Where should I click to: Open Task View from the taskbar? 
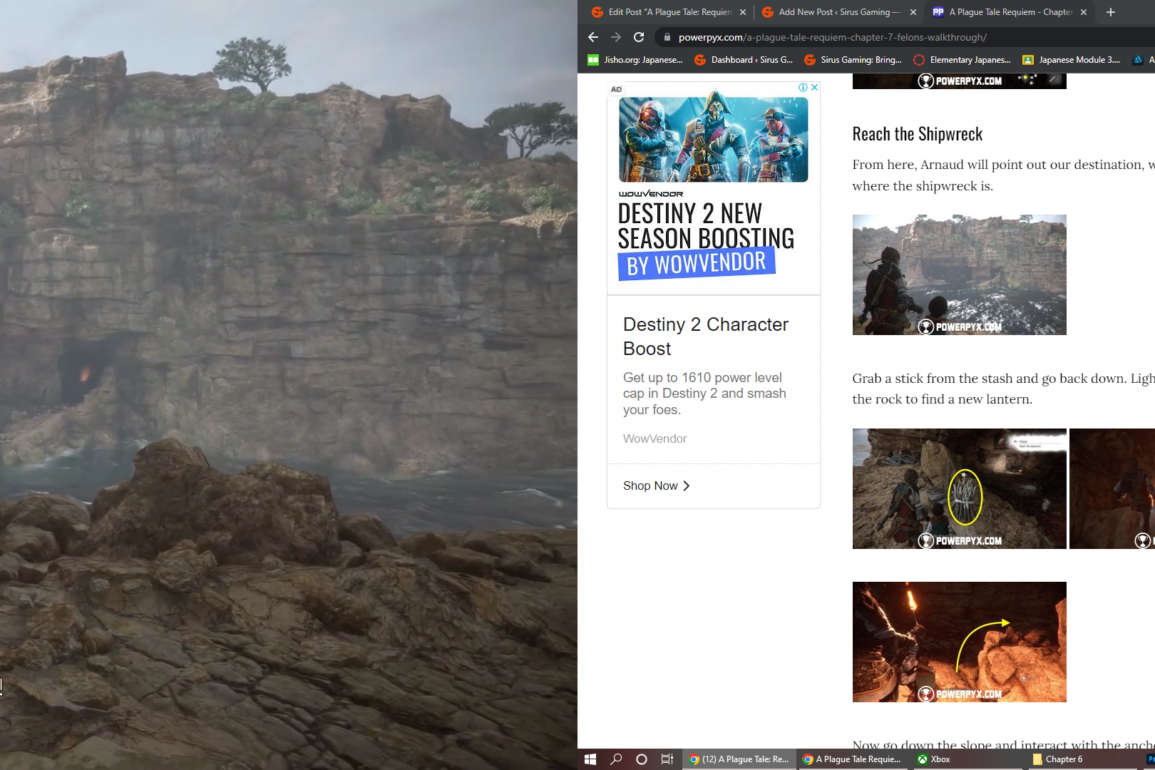click(x=667, y=759)
